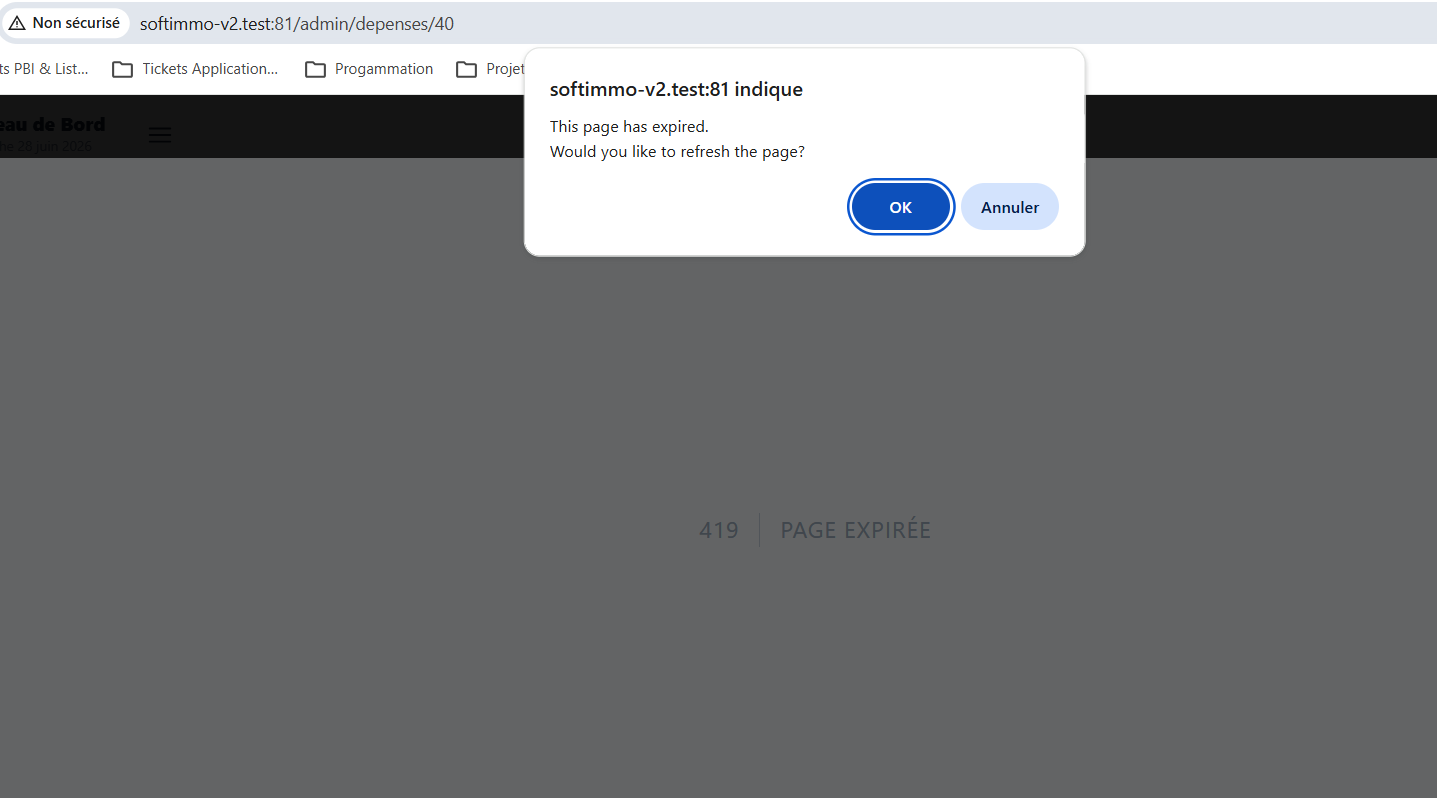Screen dimensions: 1437x798
Task: Click the 419 error code text
Action: pyautogui.click(x=718, y=530)
